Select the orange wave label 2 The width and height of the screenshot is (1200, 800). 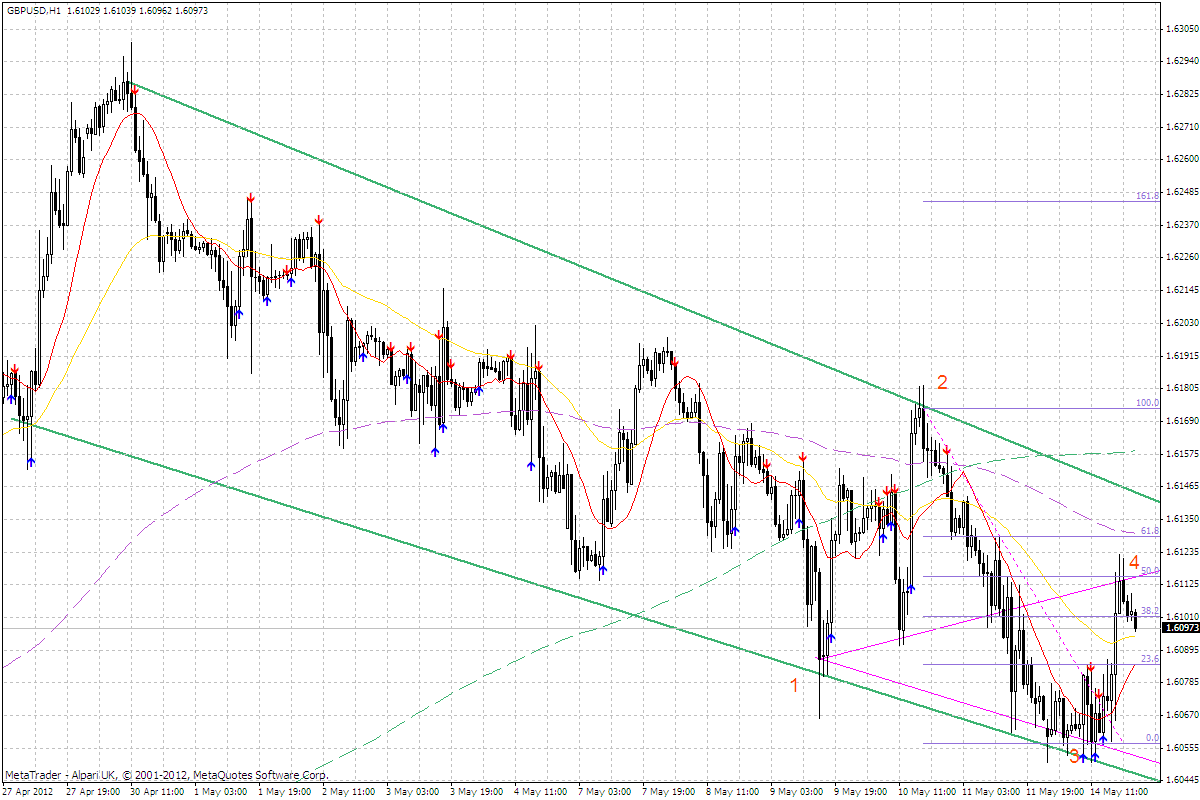(x=941, y=381)
